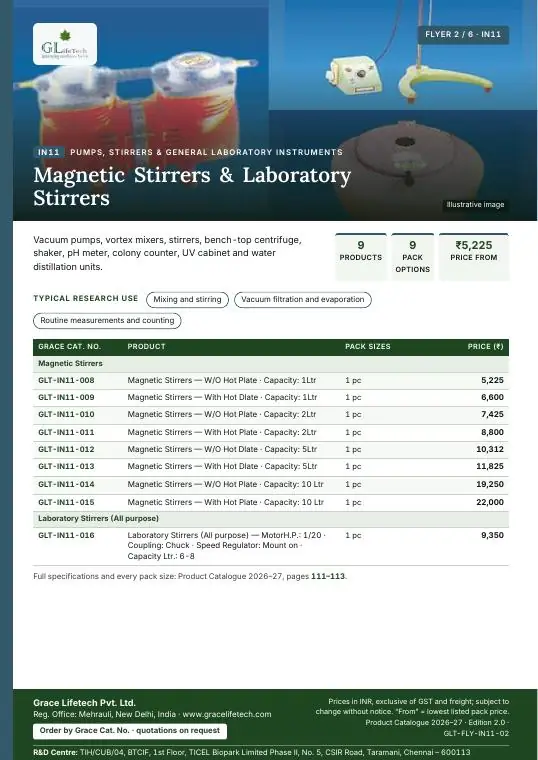The image size is (538, 760).
Task: Click the 'PRODUCT' column header
Action: pos(146,347)
